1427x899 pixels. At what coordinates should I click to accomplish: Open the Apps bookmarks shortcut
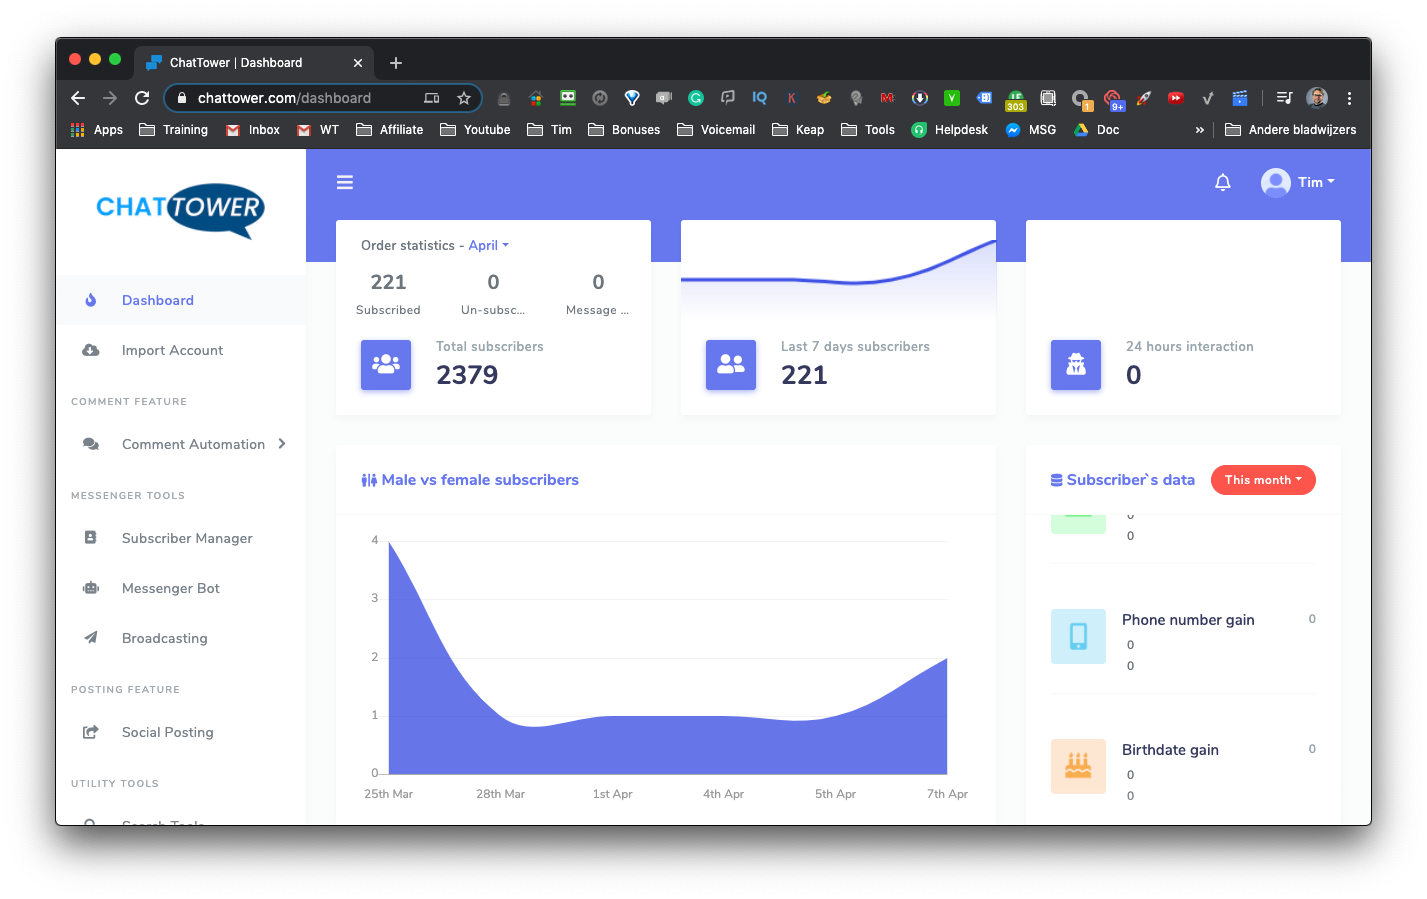pos(97,130)
